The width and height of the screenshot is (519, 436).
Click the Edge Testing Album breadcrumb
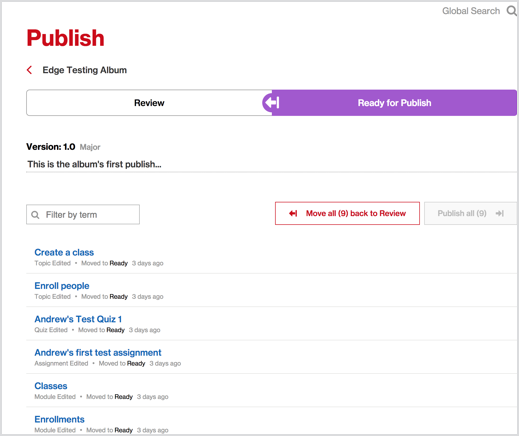(85, 70)
